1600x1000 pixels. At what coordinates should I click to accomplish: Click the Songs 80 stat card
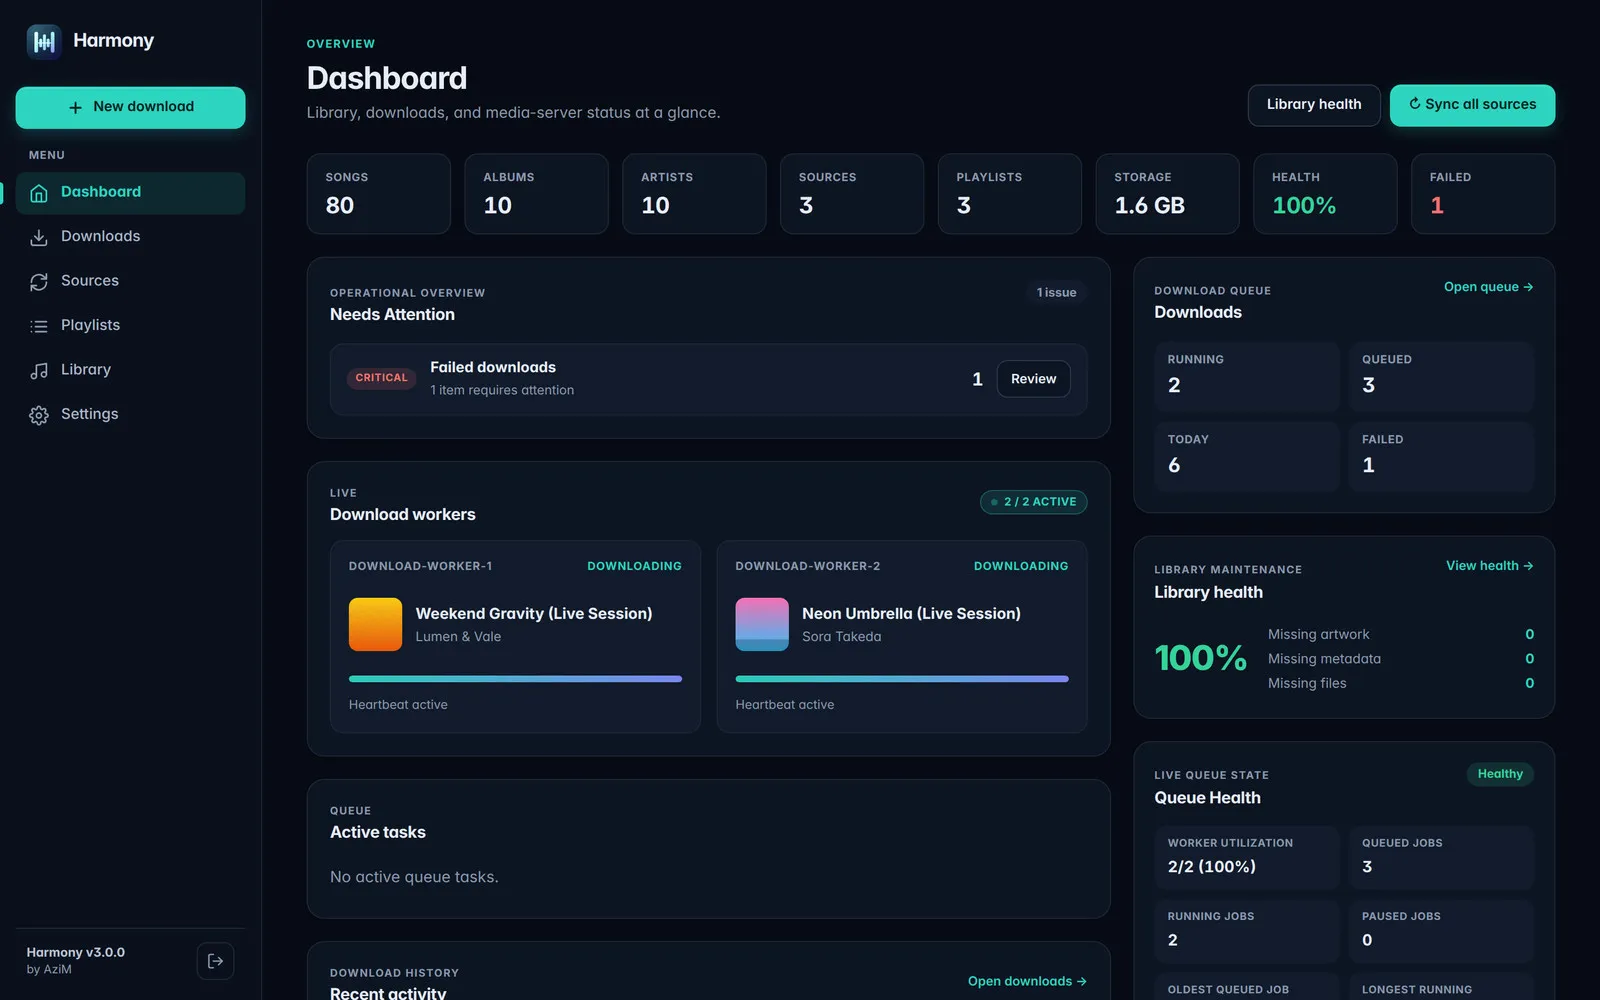pyautogui.click(x=379, y=194)
